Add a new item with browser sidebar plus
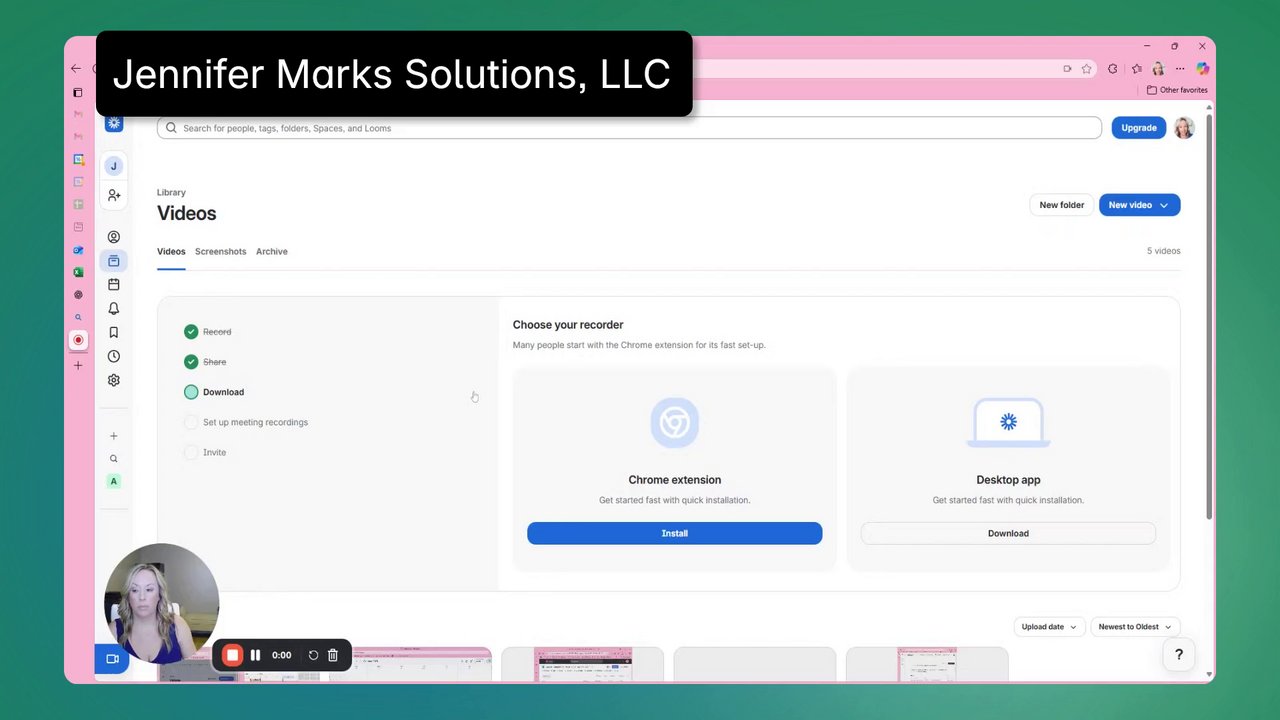Viewport: 1280px width, 720px height. coord(78,365)
